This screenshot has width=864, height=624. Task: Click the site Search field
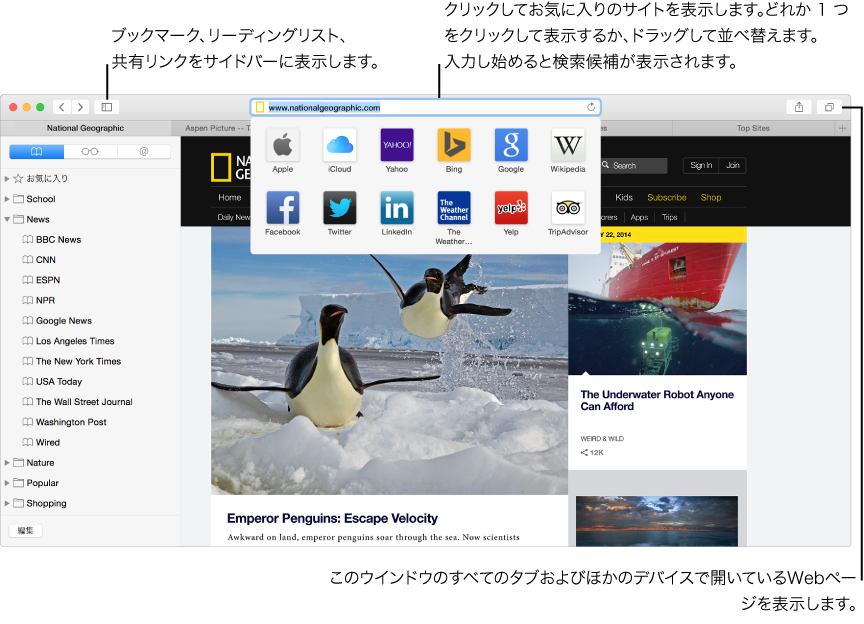tap(634, 165)
